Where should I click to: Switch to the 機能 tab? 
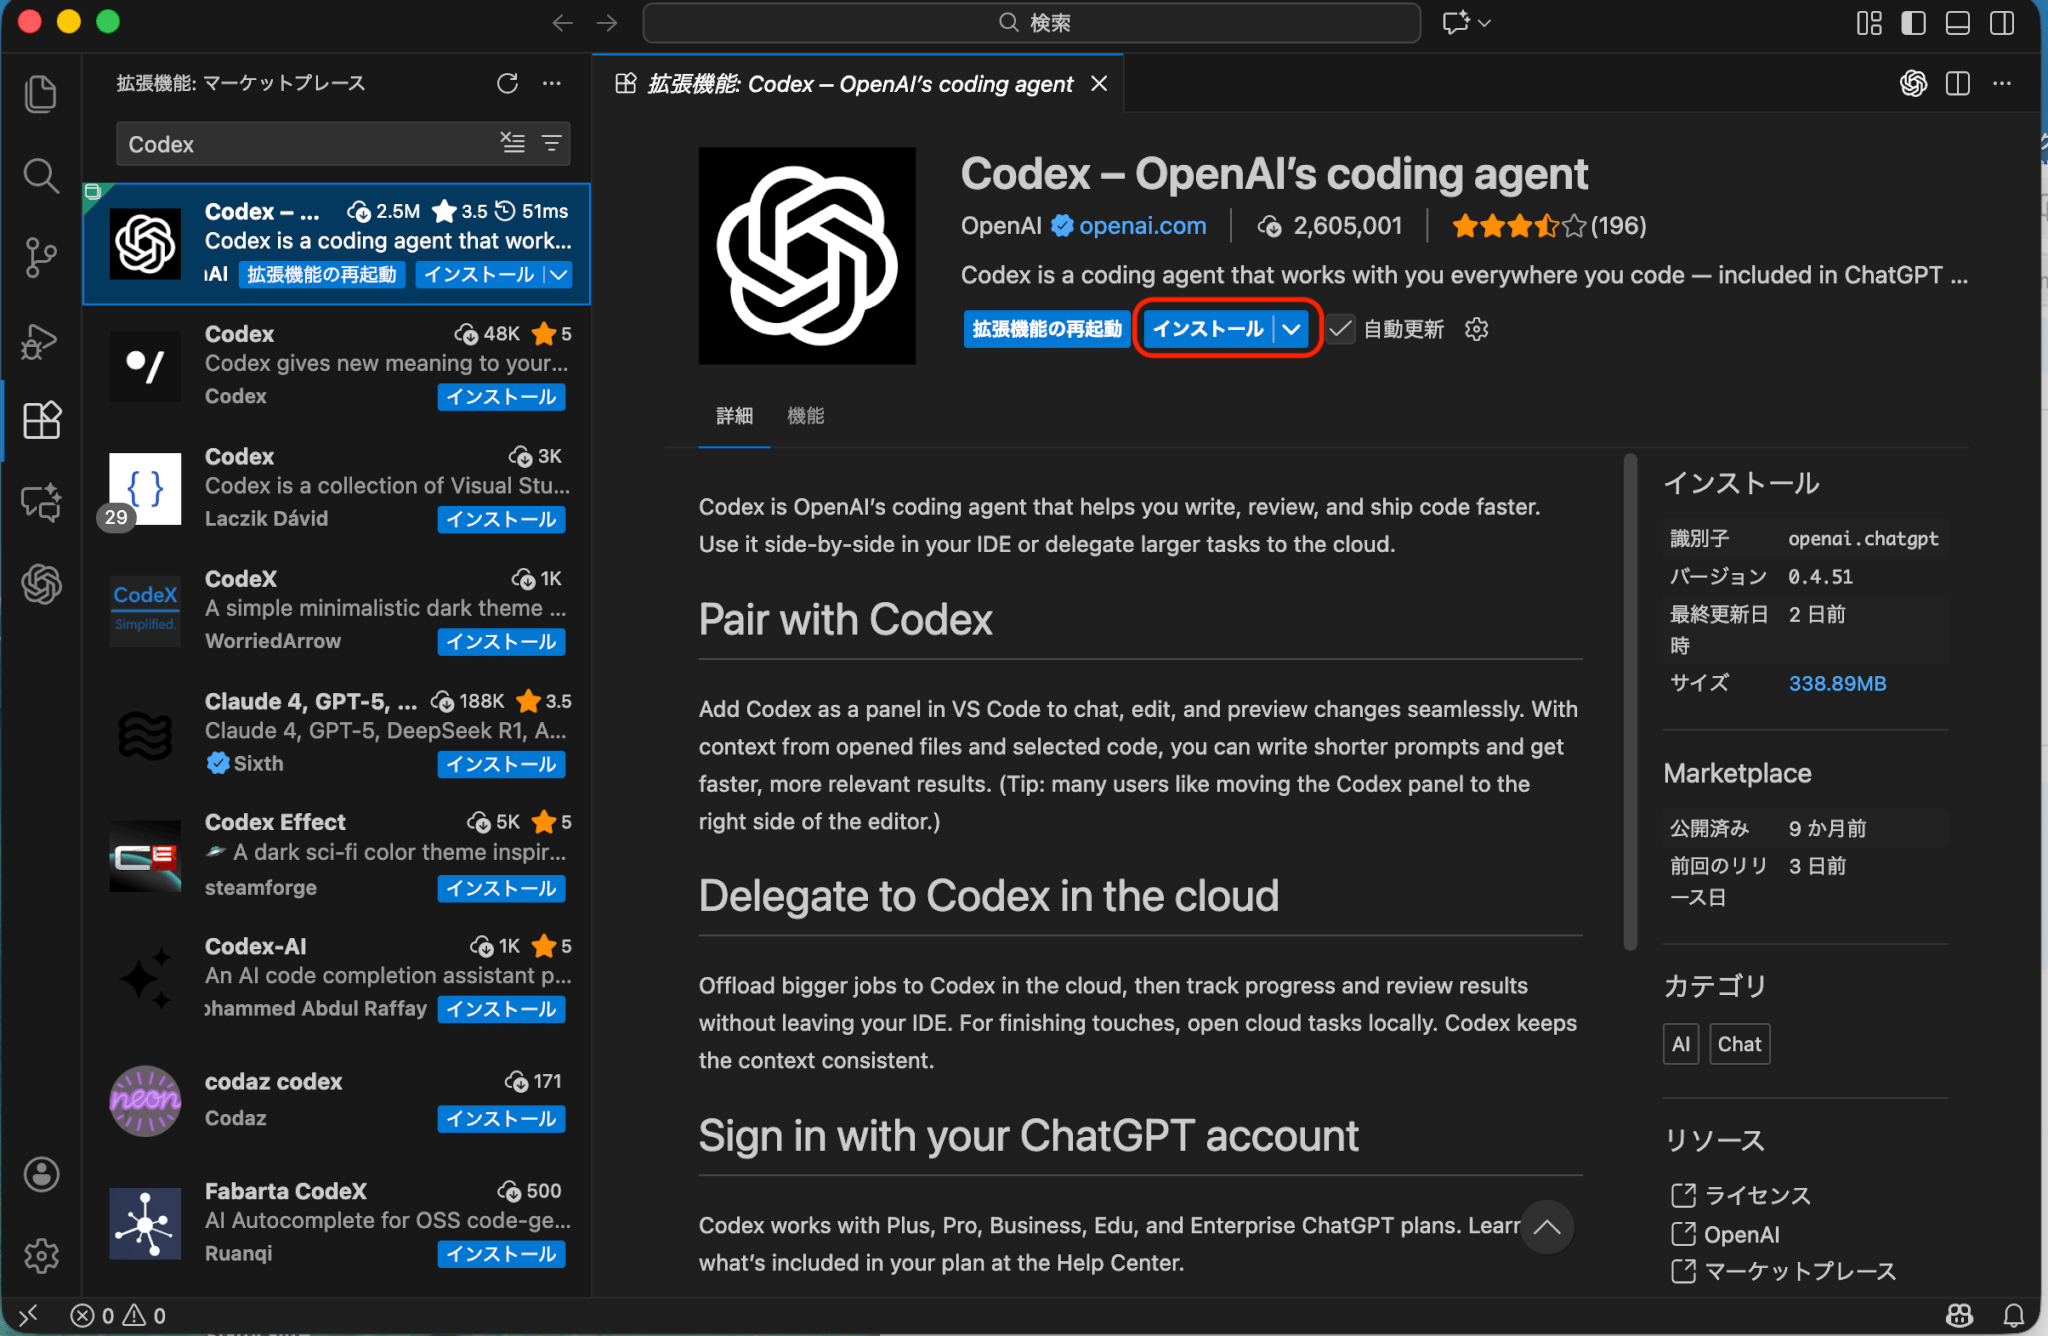coord(805,415)
